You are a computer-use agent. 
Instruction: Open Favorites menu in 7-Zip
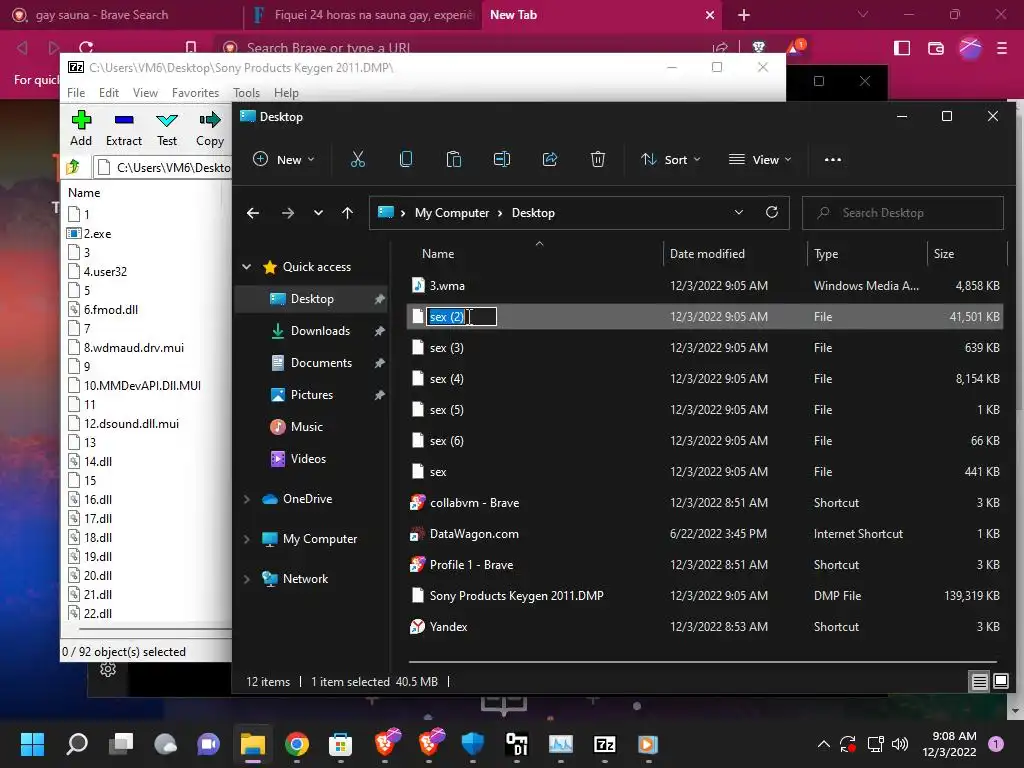(195, 93)
